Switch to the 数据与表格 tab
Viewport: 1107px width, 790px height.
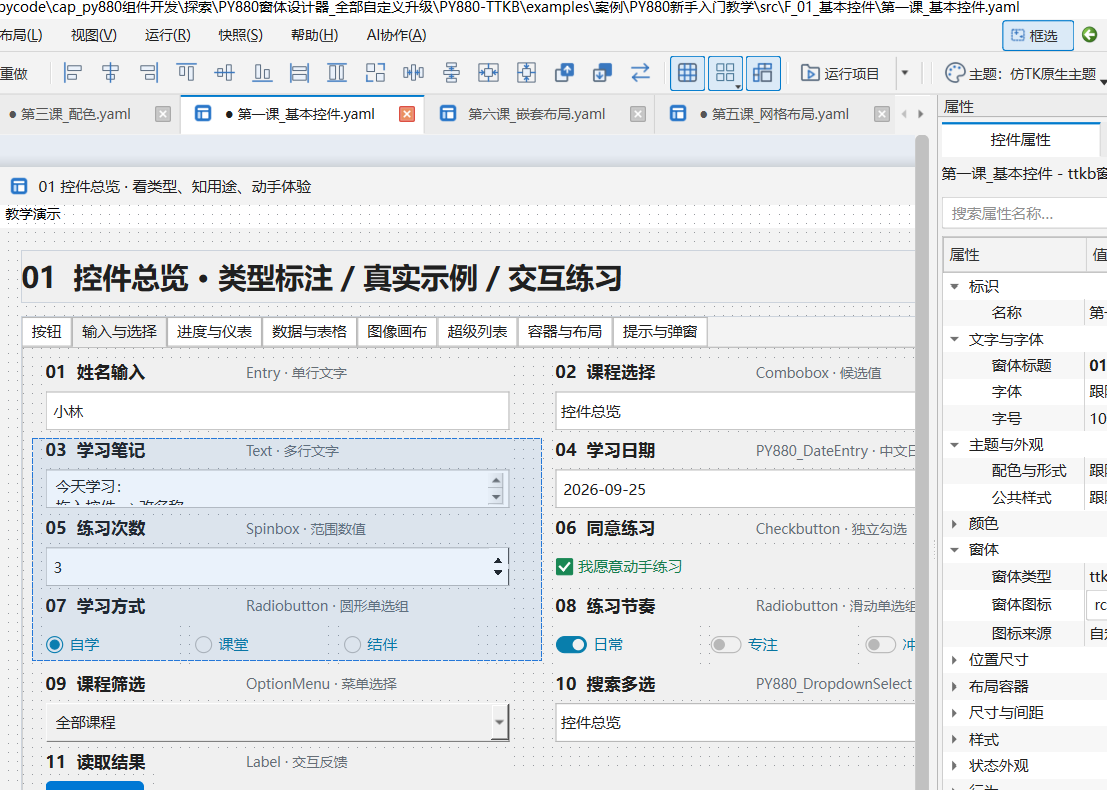click(x=309, y=332)
